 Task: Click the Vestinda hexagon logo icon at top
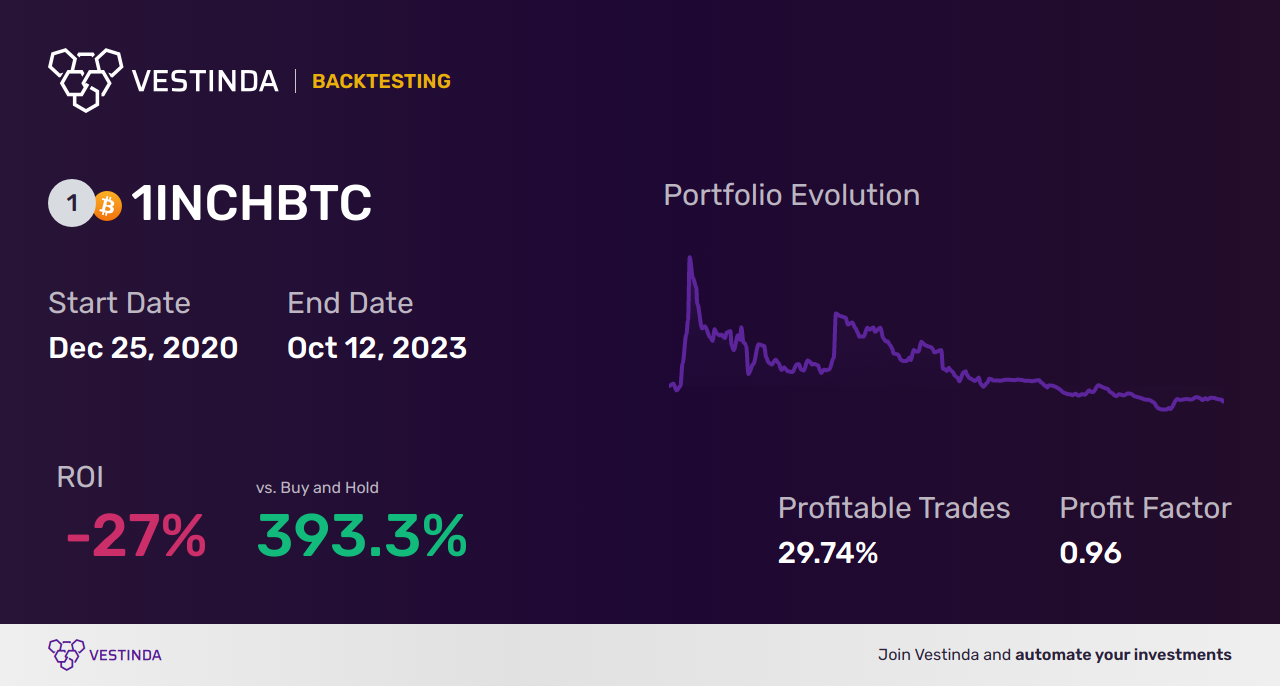86,80
